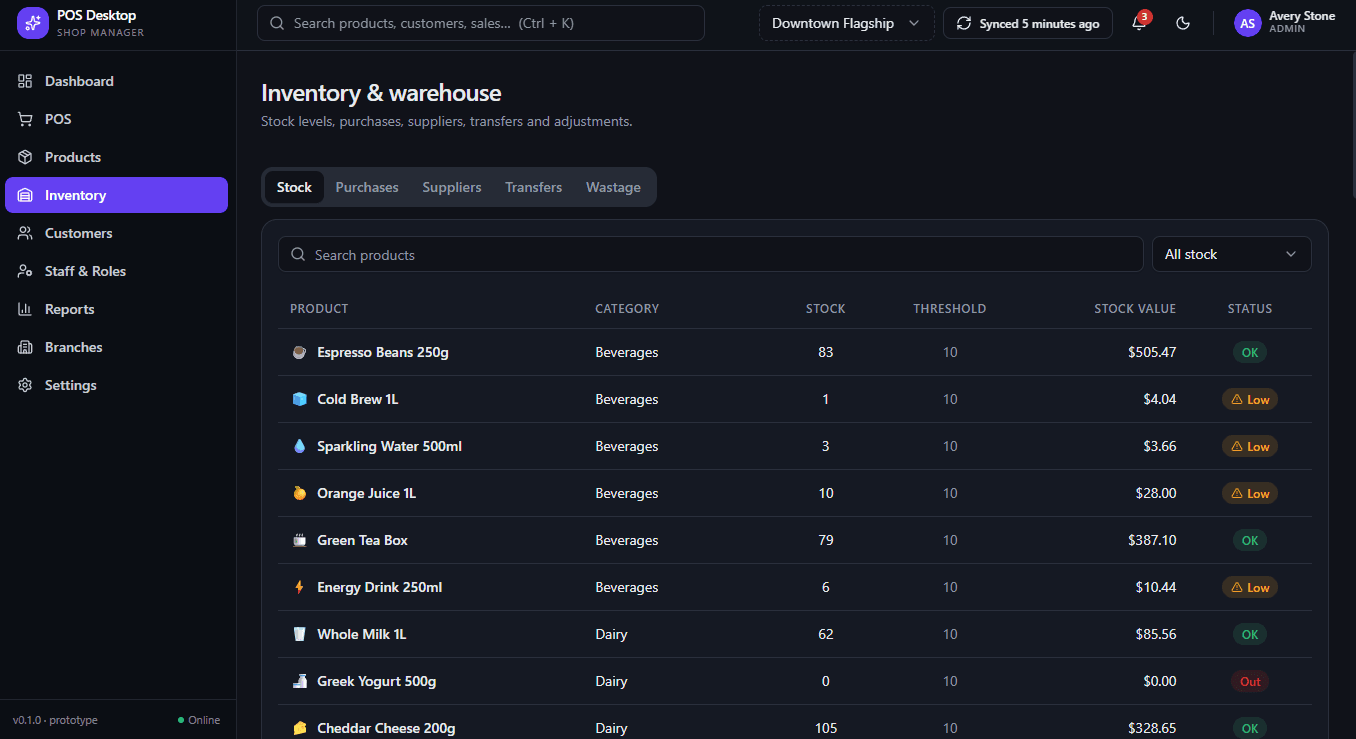The width and height of the screenshot is (1356, 739).
Task: Click the OK status for Espresso Beans
Action: coord(1250,352)
